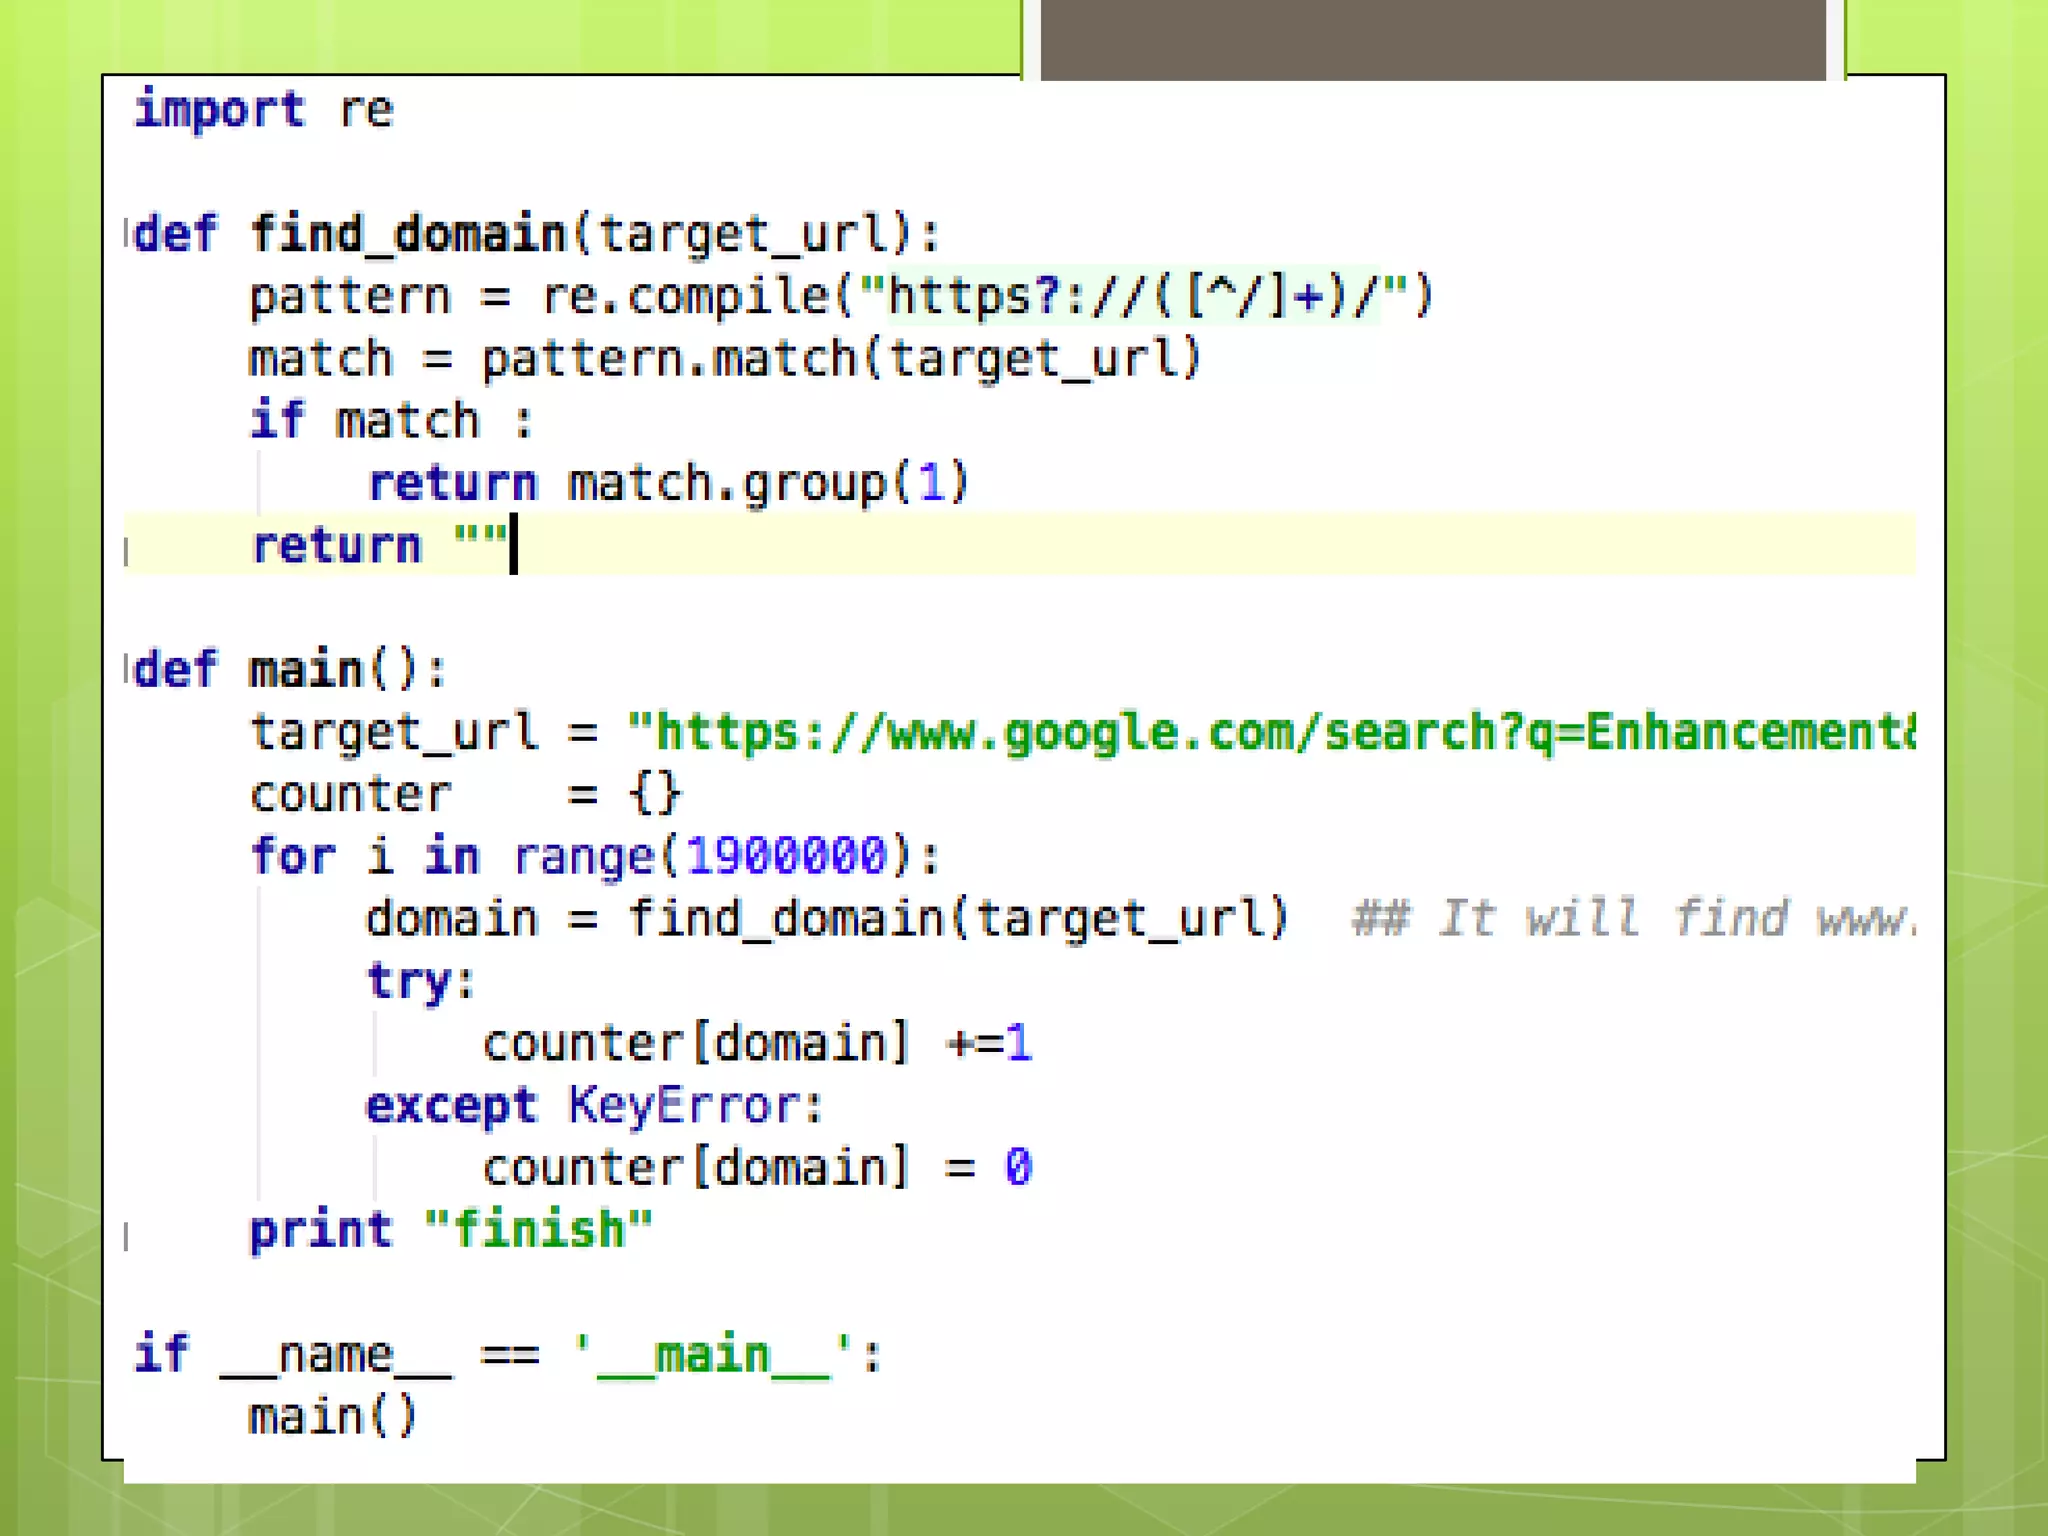The width and height of the screenshot is (2048, 1536).
Task: Click the google.com URL string literal
Action: (1270, 732)
